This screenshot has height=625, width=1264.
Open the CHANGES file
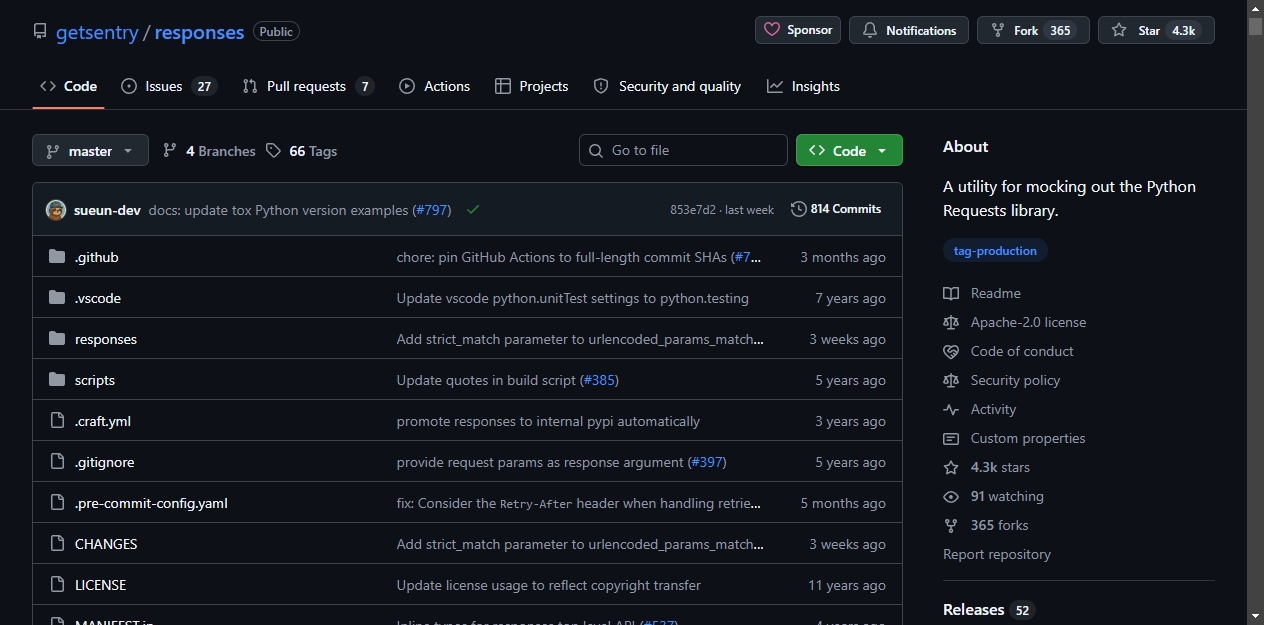tap(106, 544)
